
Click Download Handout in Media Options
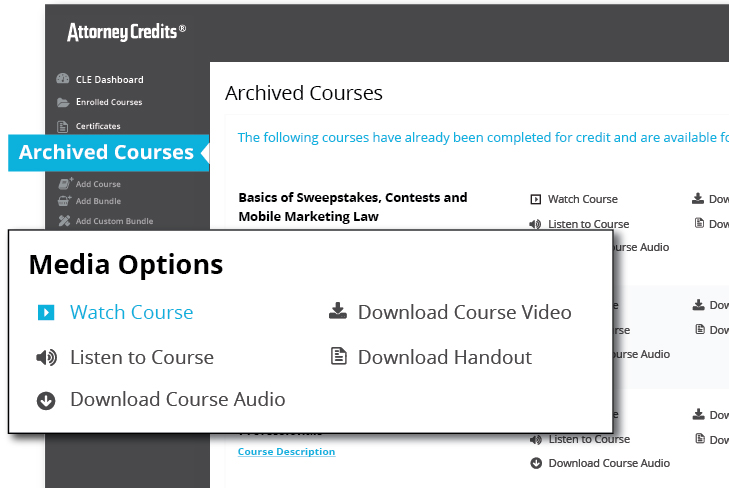[444, 357]
